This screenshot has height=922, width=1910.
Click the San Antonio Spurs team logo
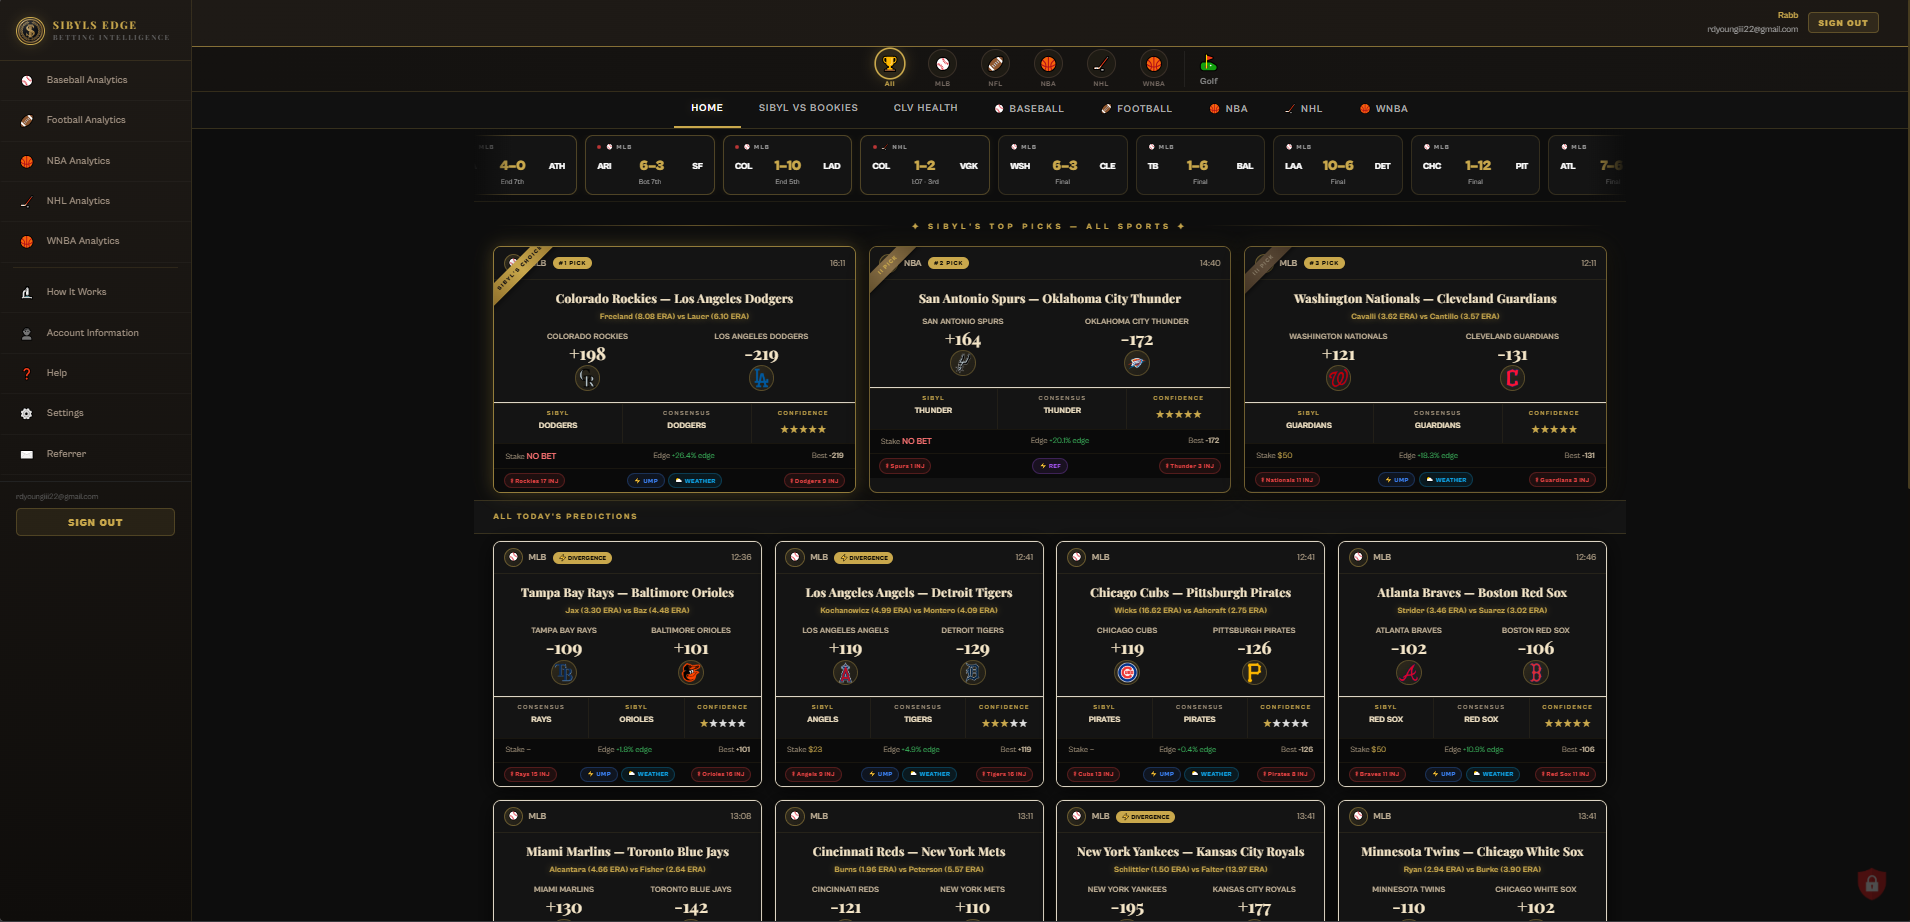962,363
